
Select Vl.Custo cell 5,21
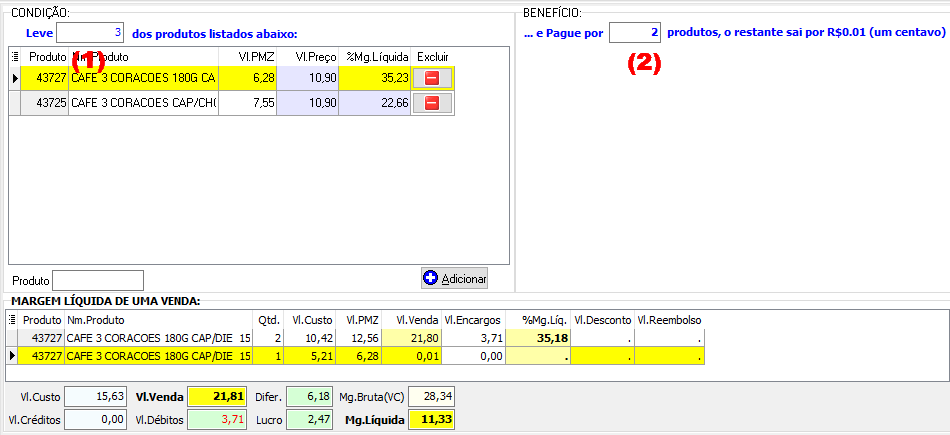click(x=309, y=357)
